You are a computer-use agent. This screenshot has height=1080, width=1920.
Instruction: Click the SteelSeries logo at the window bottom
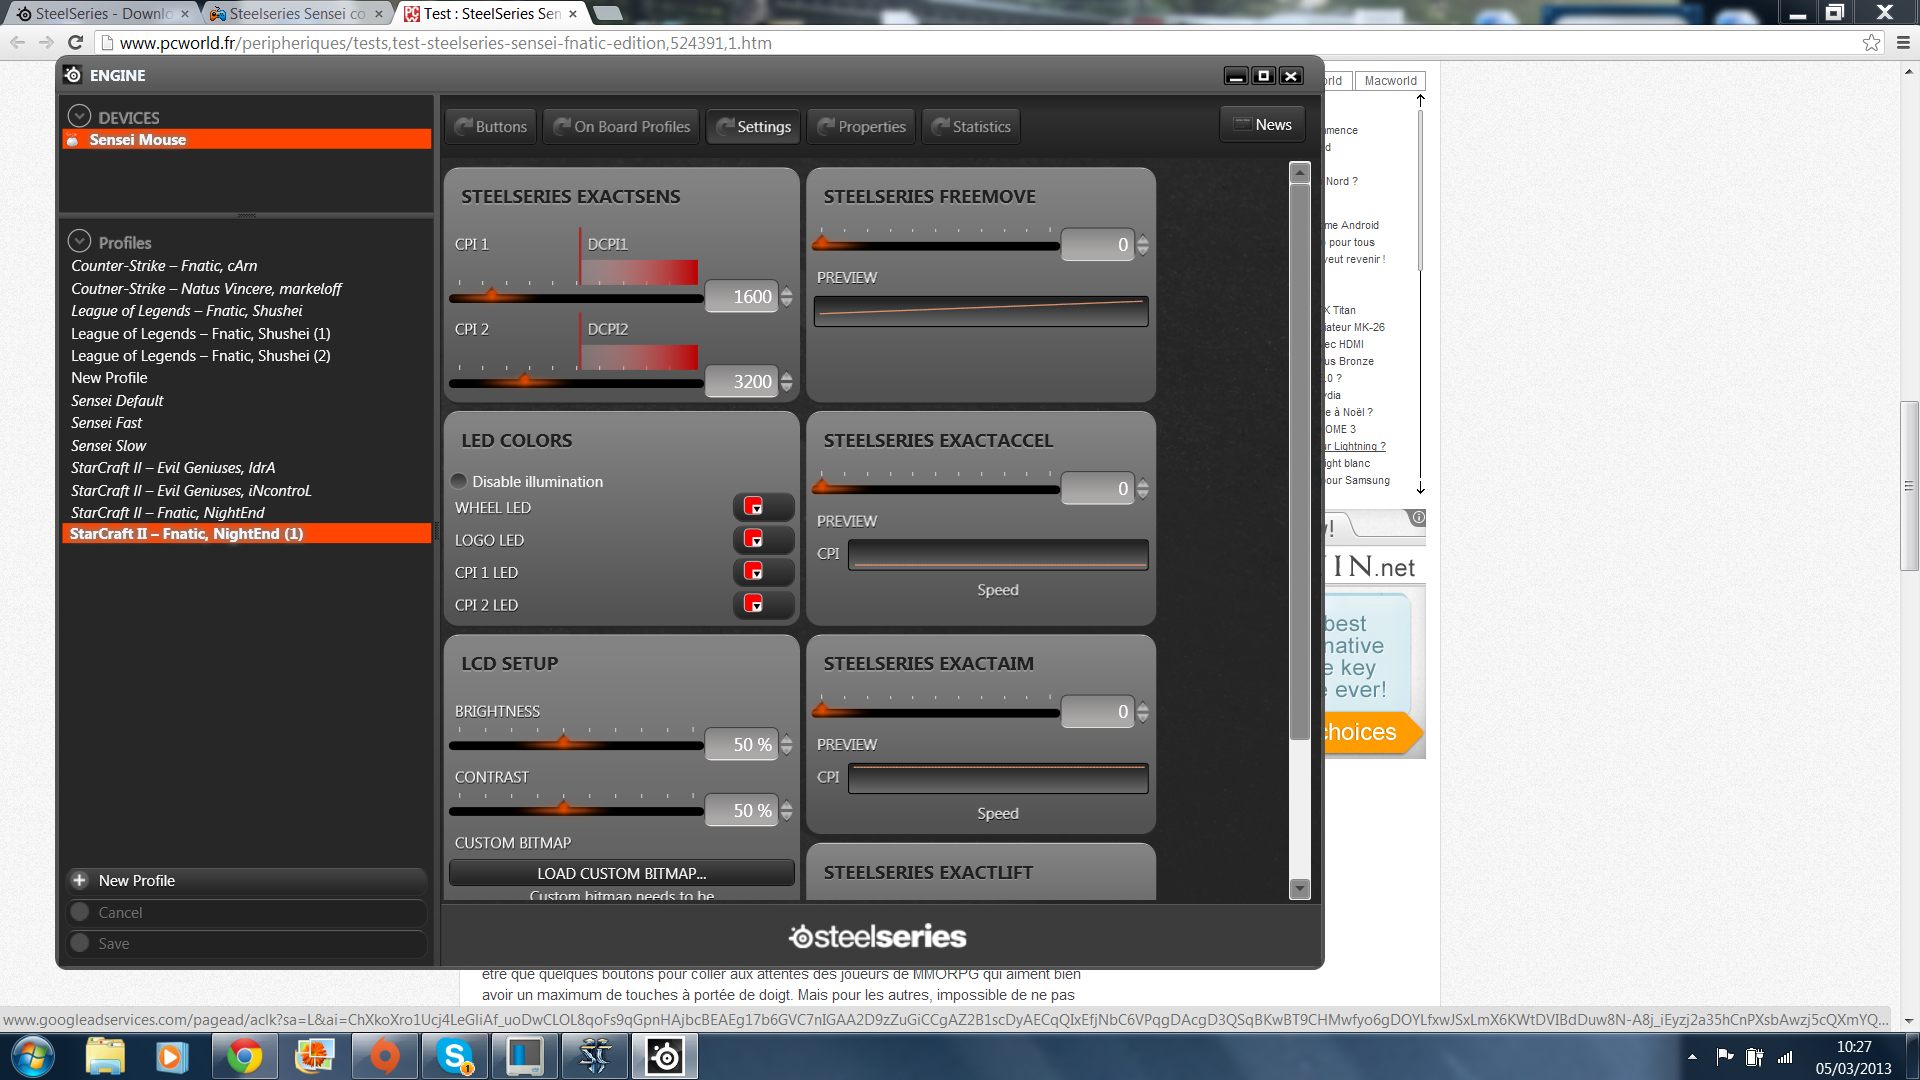[x=876, y=935]
